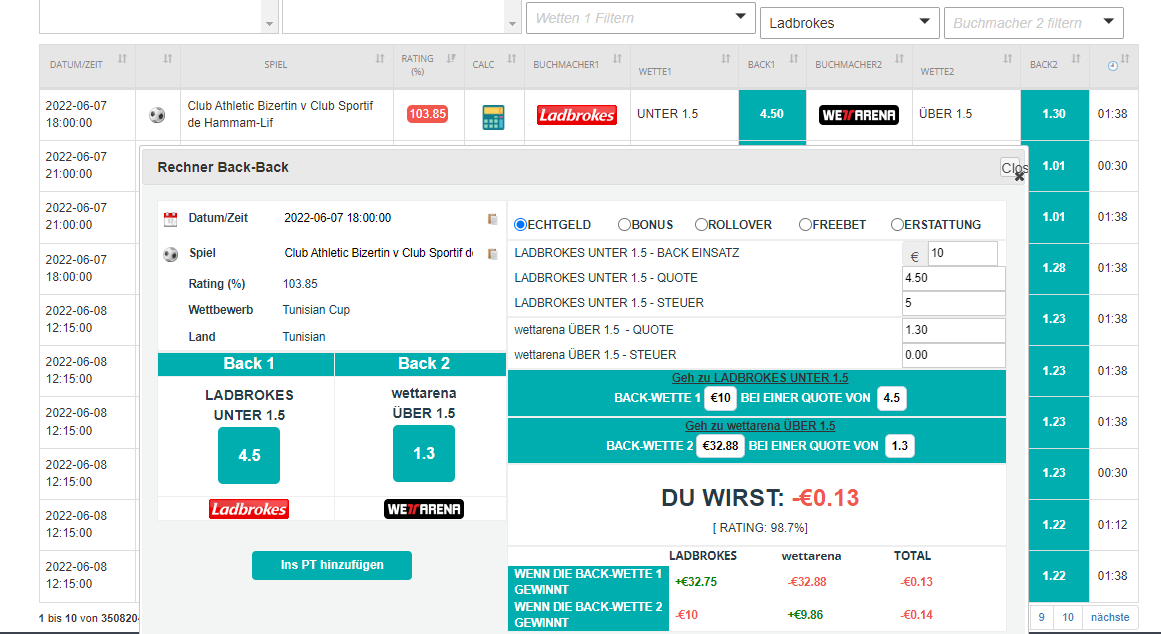Select the BONUS radio option
The height and width of the screenshot is (634, 1161).
[x=624, y=224]
